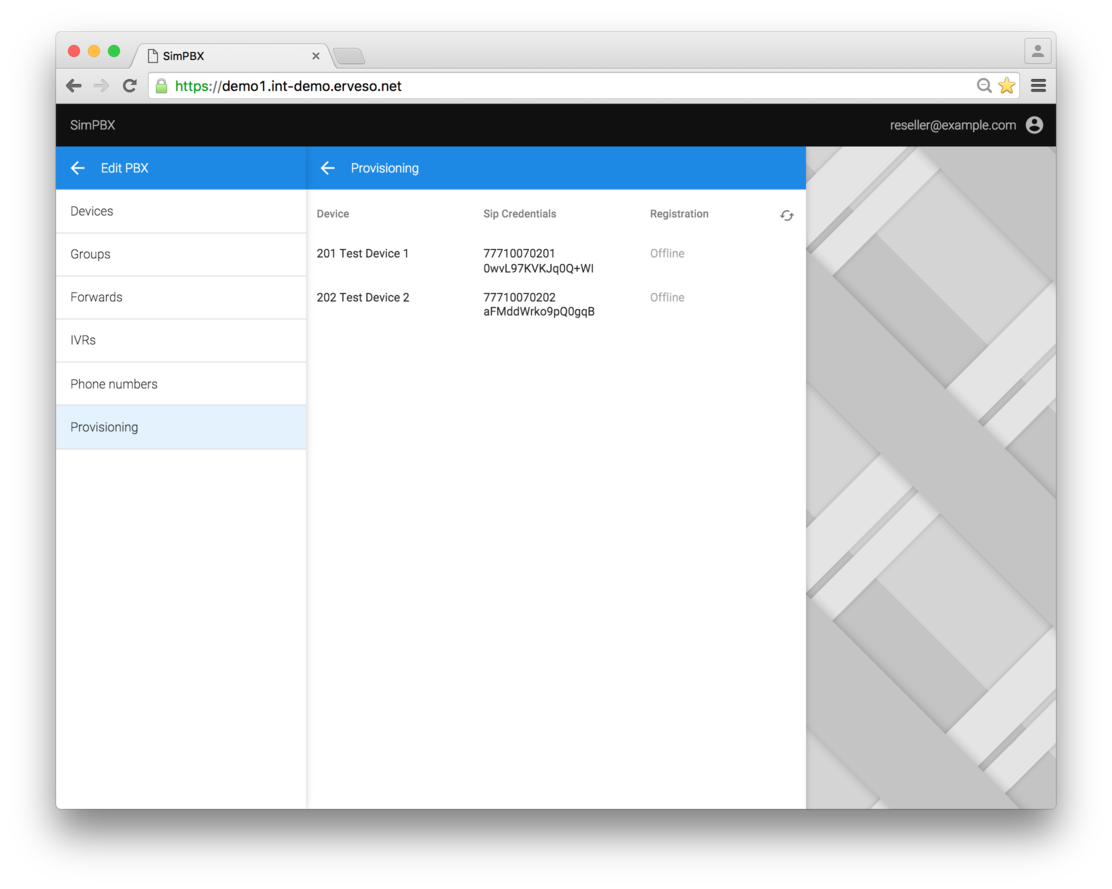This screenshot has height=889, width=1112.
Task: Click back arrow in Provisioning header
Action: [x=328, y=168]
